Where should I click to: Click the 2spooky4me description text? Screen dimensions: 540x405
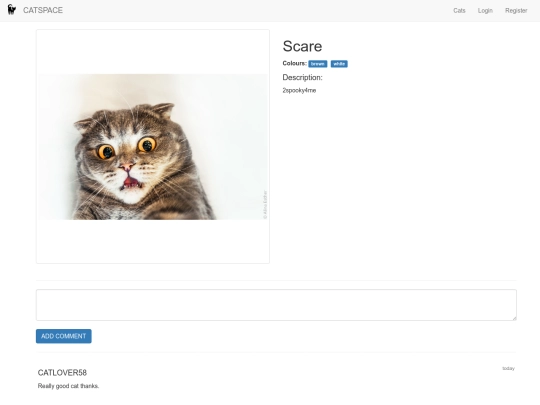pos(299,90)
